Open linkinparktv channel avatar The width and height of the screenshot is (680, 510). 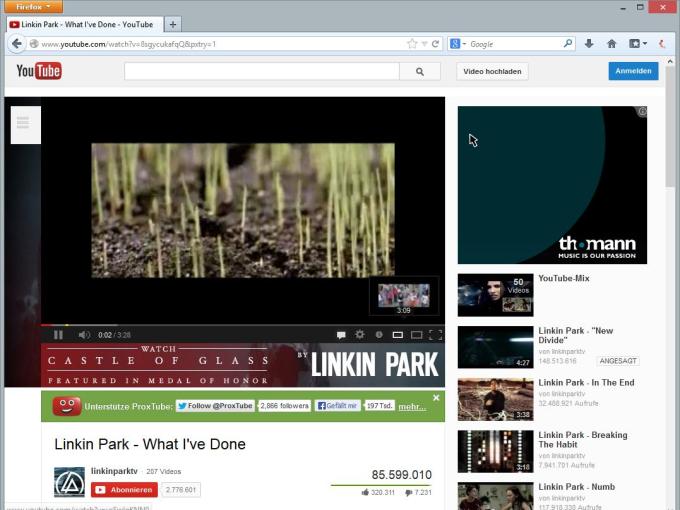point(69,482)
